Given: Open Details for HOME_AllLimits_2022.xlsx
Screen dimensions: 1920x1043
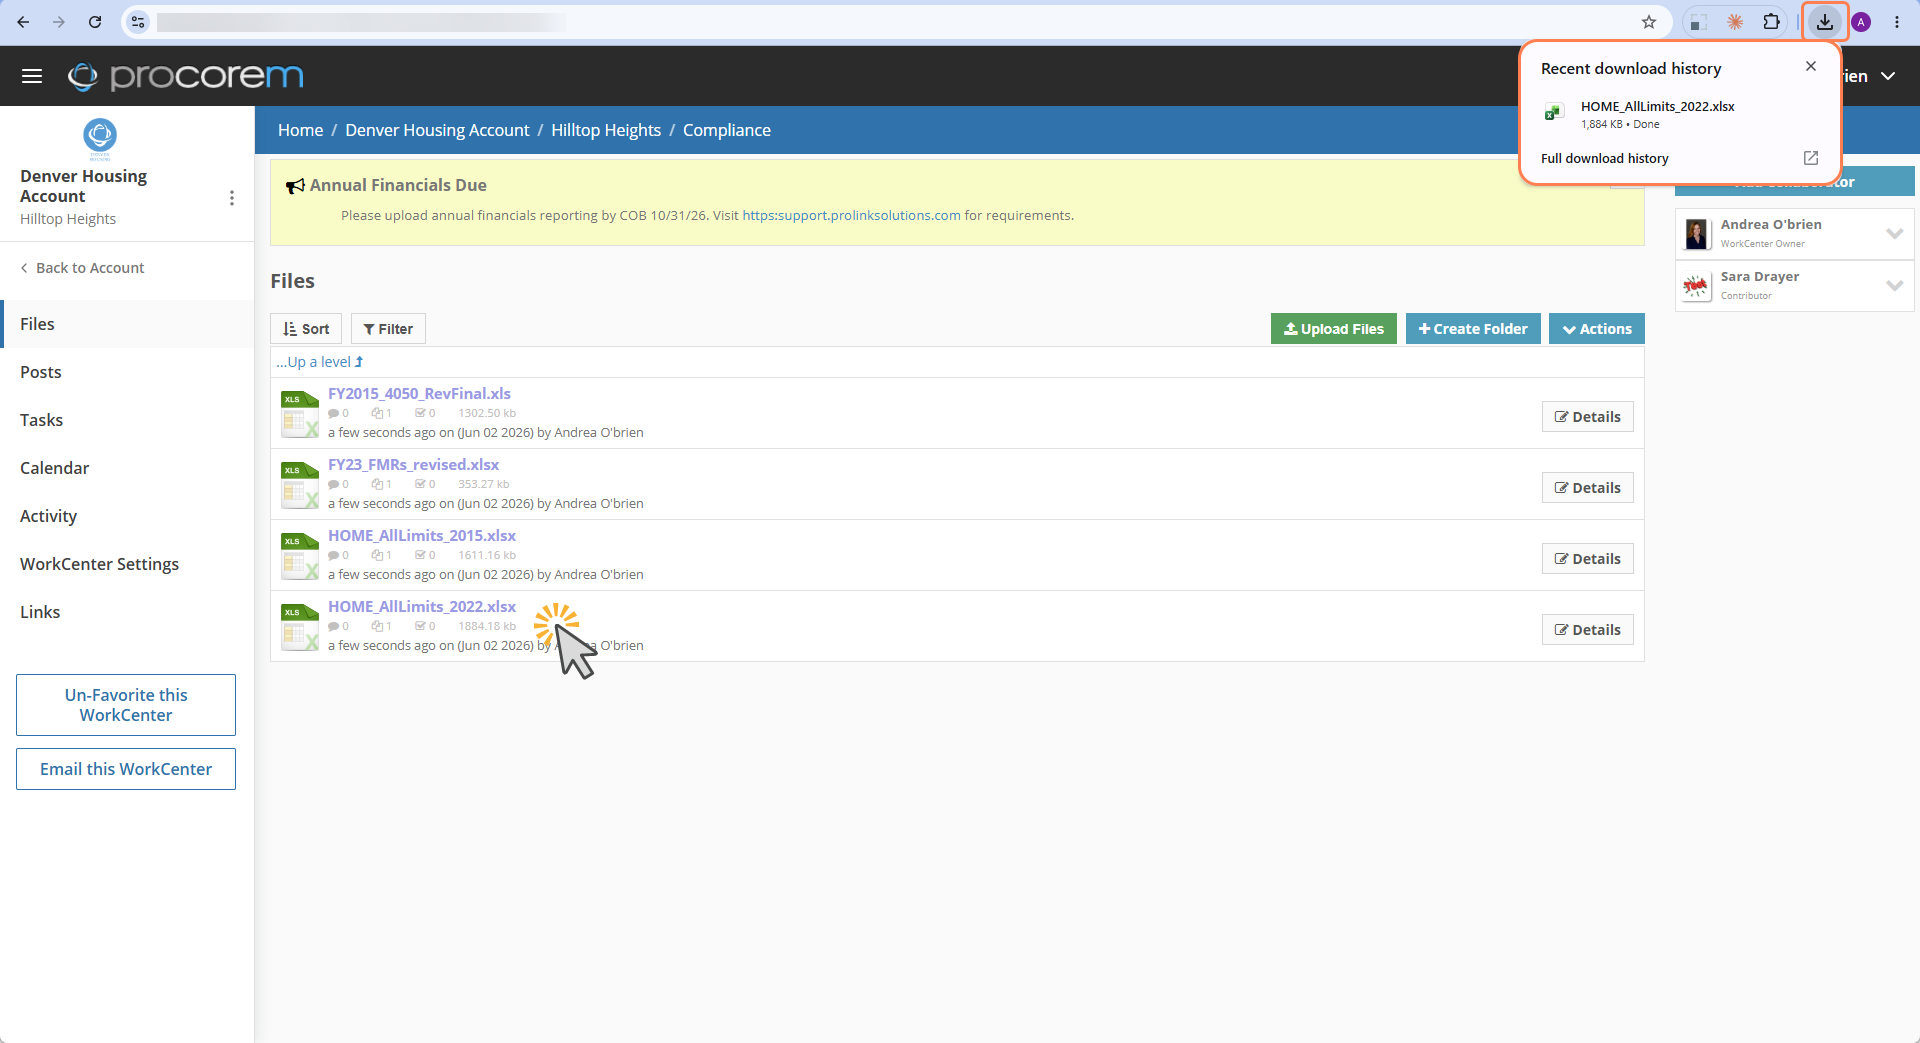Looking at the screenshot, I should coord(1587,630).
